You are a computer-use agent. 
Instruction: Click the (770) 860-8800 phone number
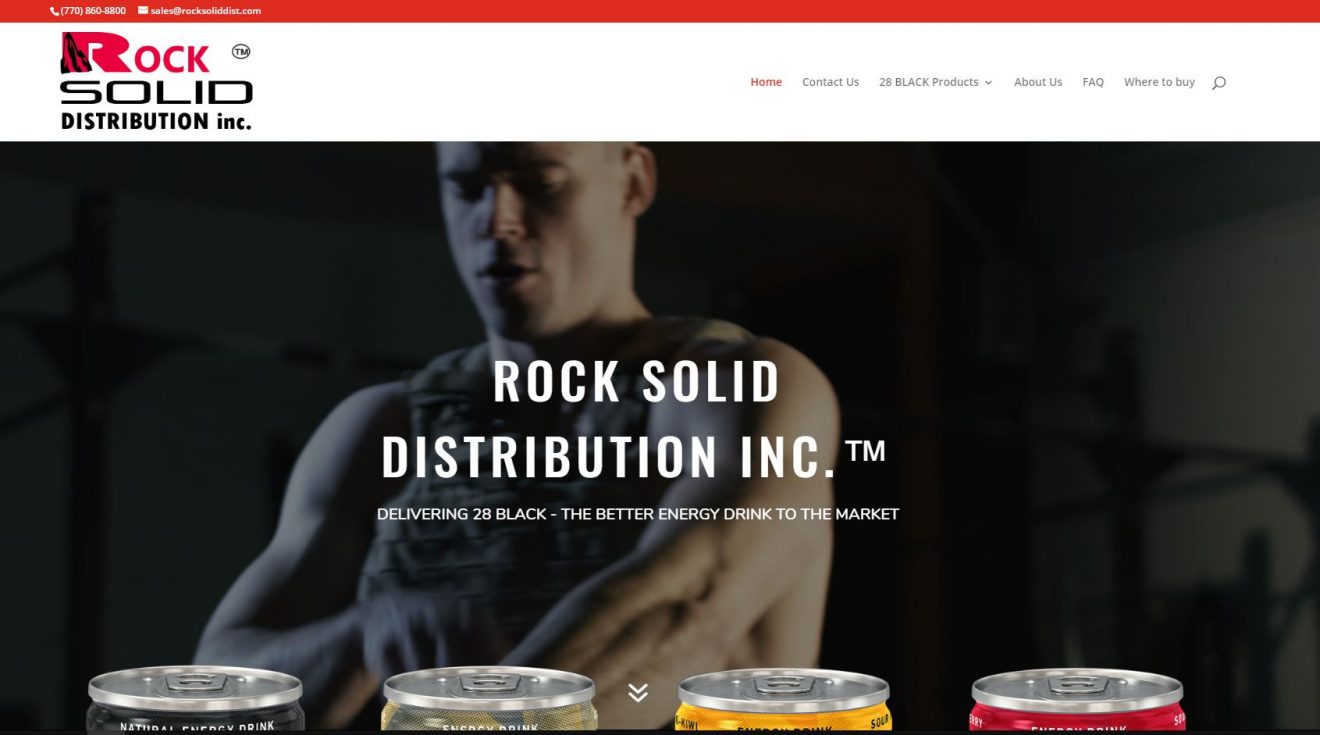[x=93, y=11]
